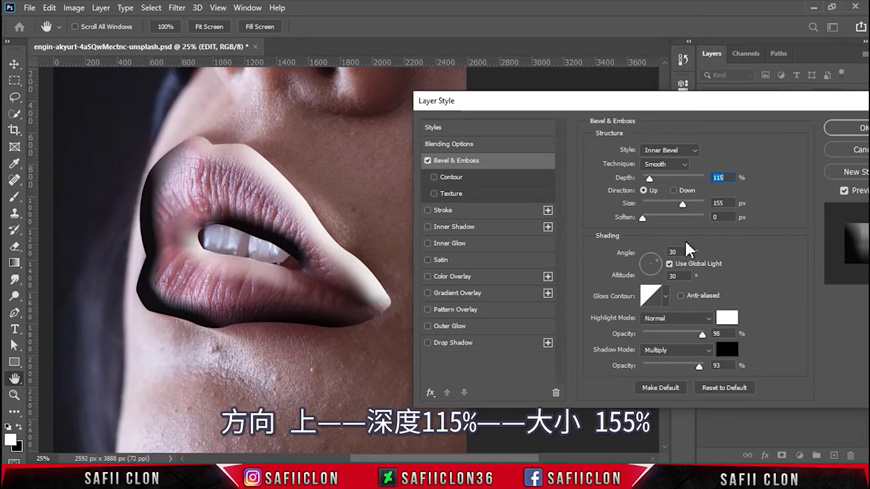870x489 pixels.
Task: Click the plus icon beside Stroke effect
Action: pyautogui.click(x=548, y=210)
